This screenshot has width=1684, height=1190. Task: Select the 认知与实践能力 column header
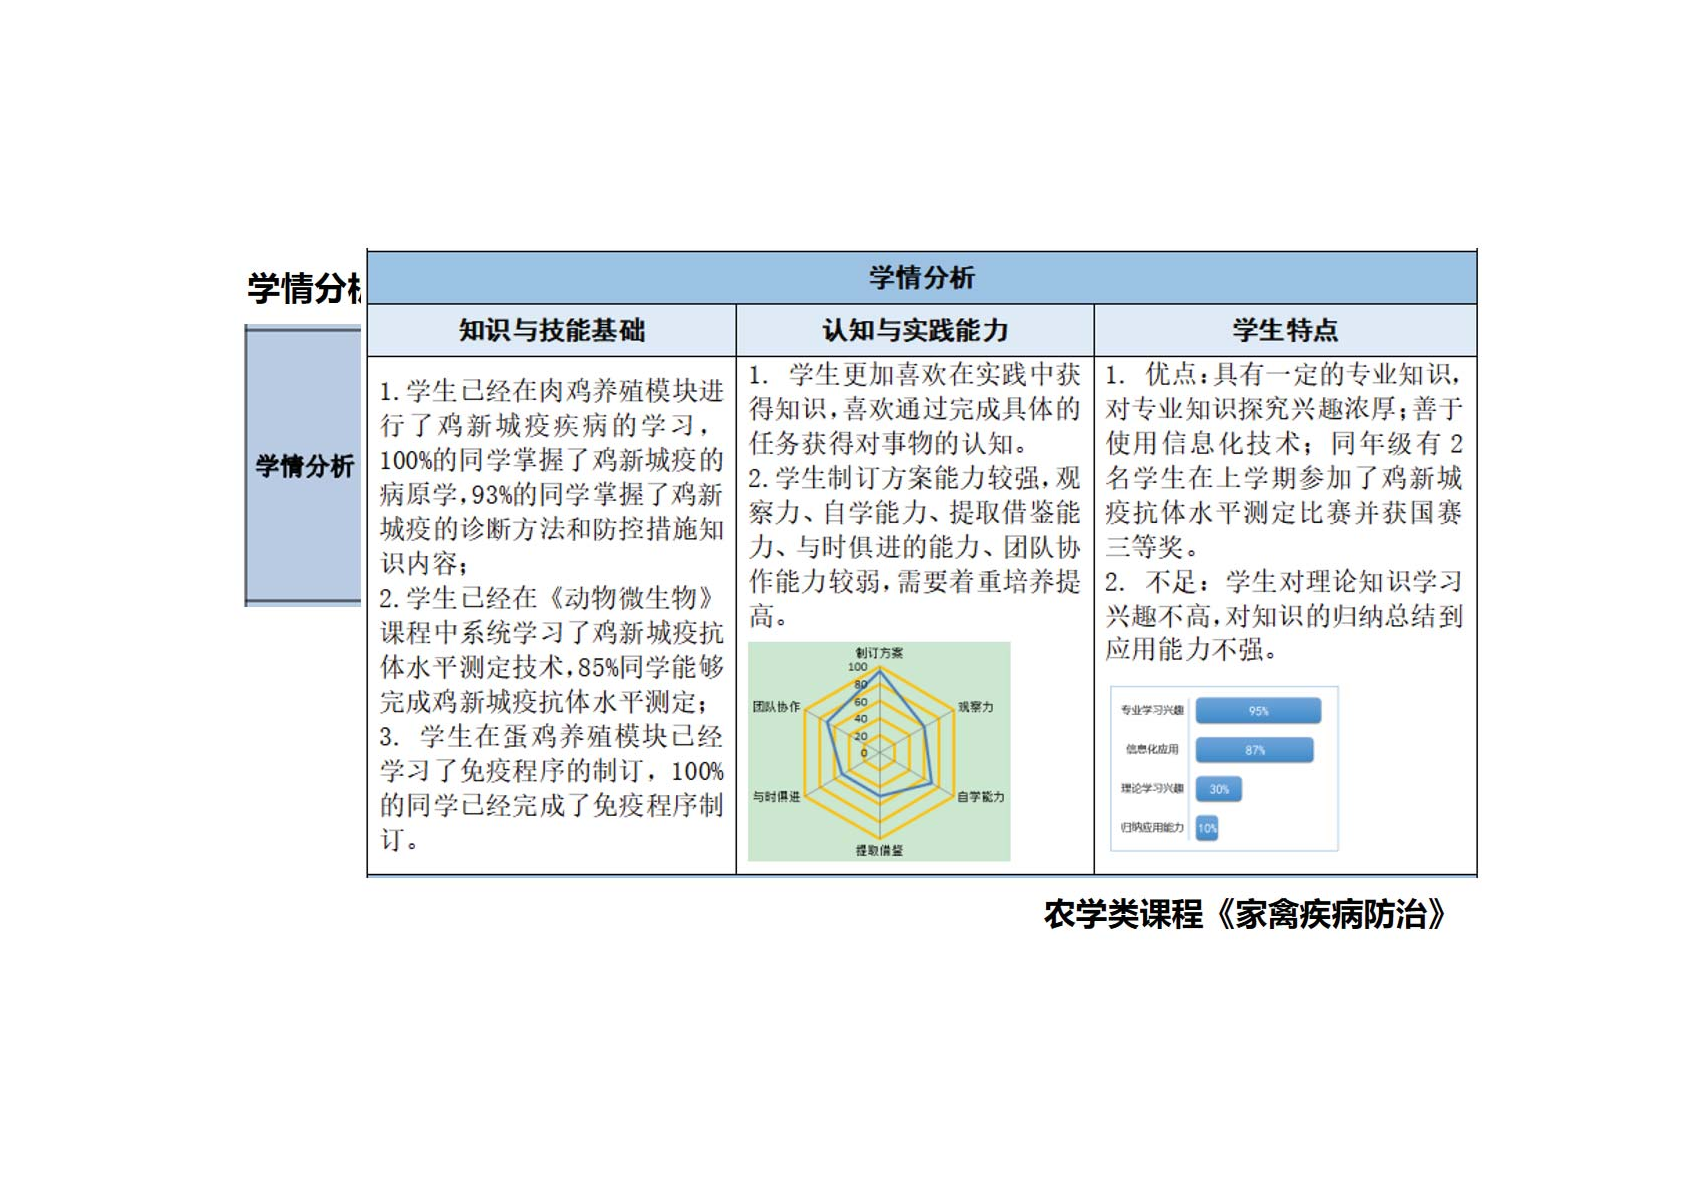915,330
